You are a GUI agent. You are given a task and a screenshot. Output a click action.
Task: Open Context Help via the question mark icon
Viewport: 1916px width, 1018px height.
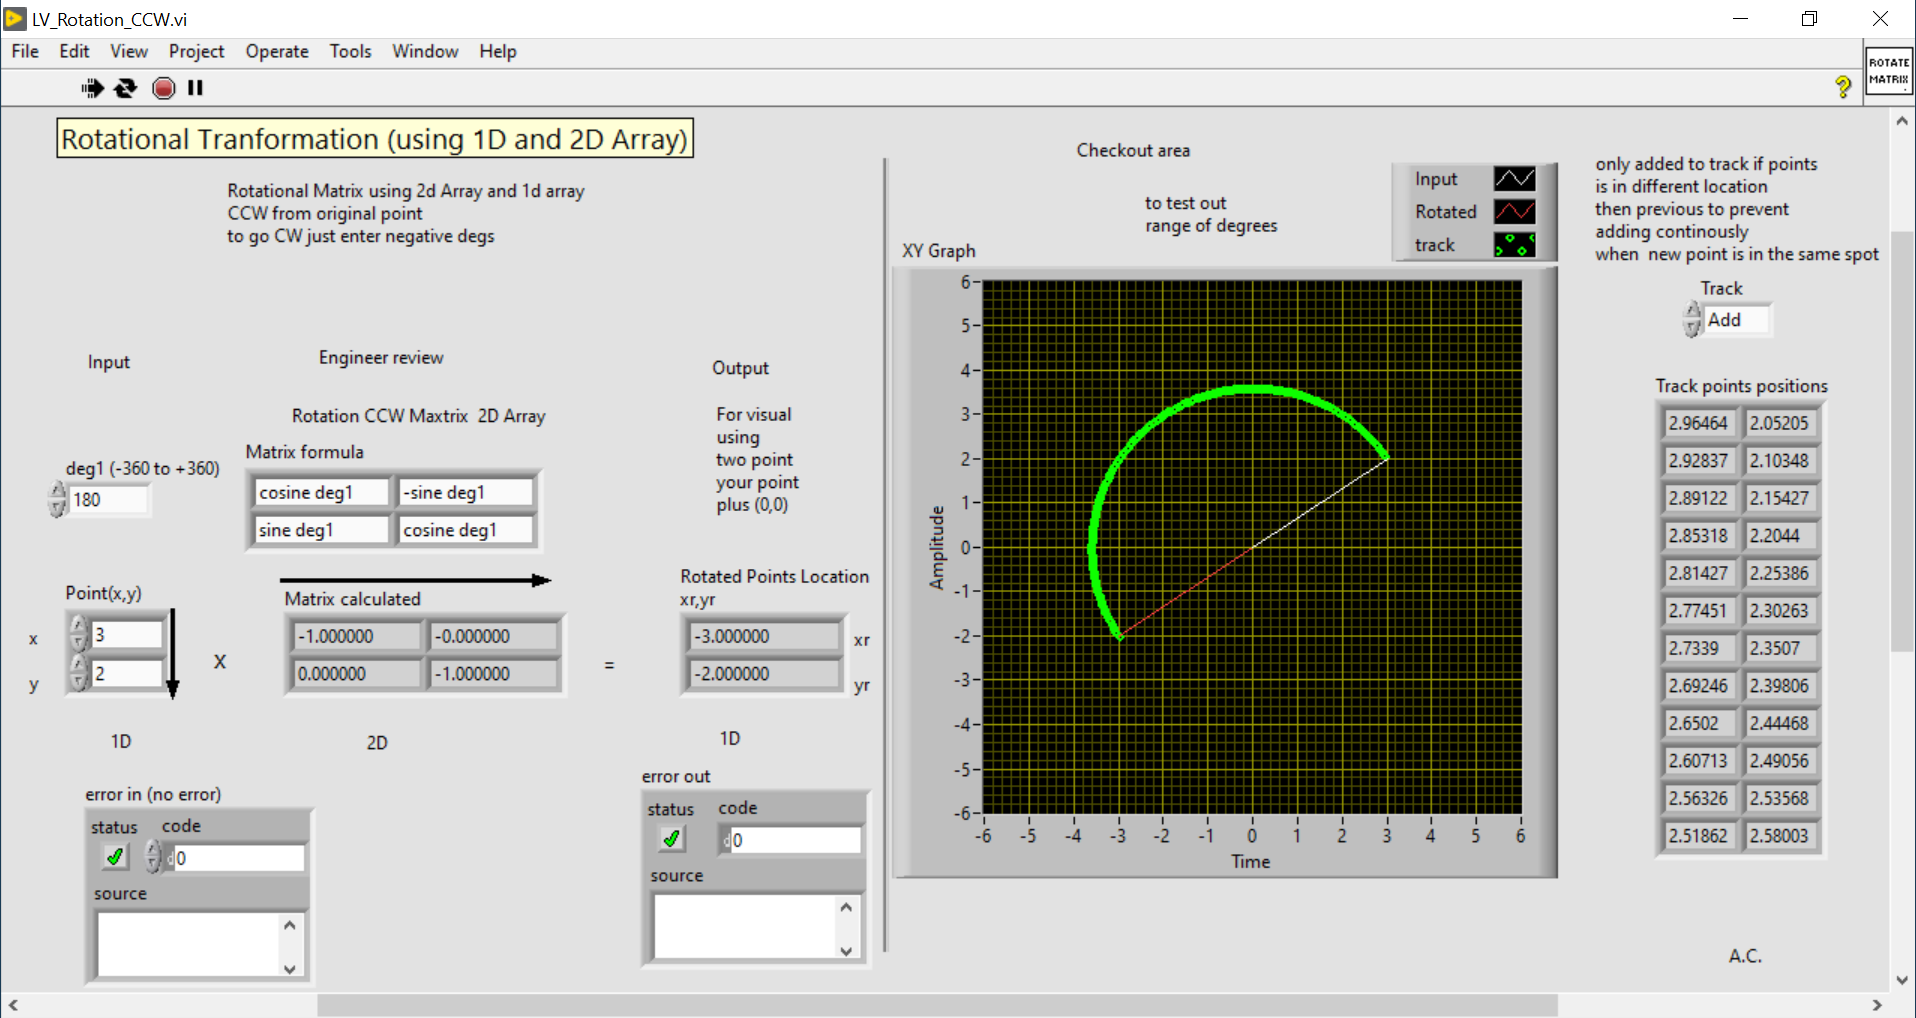[x=1843, y=87]
